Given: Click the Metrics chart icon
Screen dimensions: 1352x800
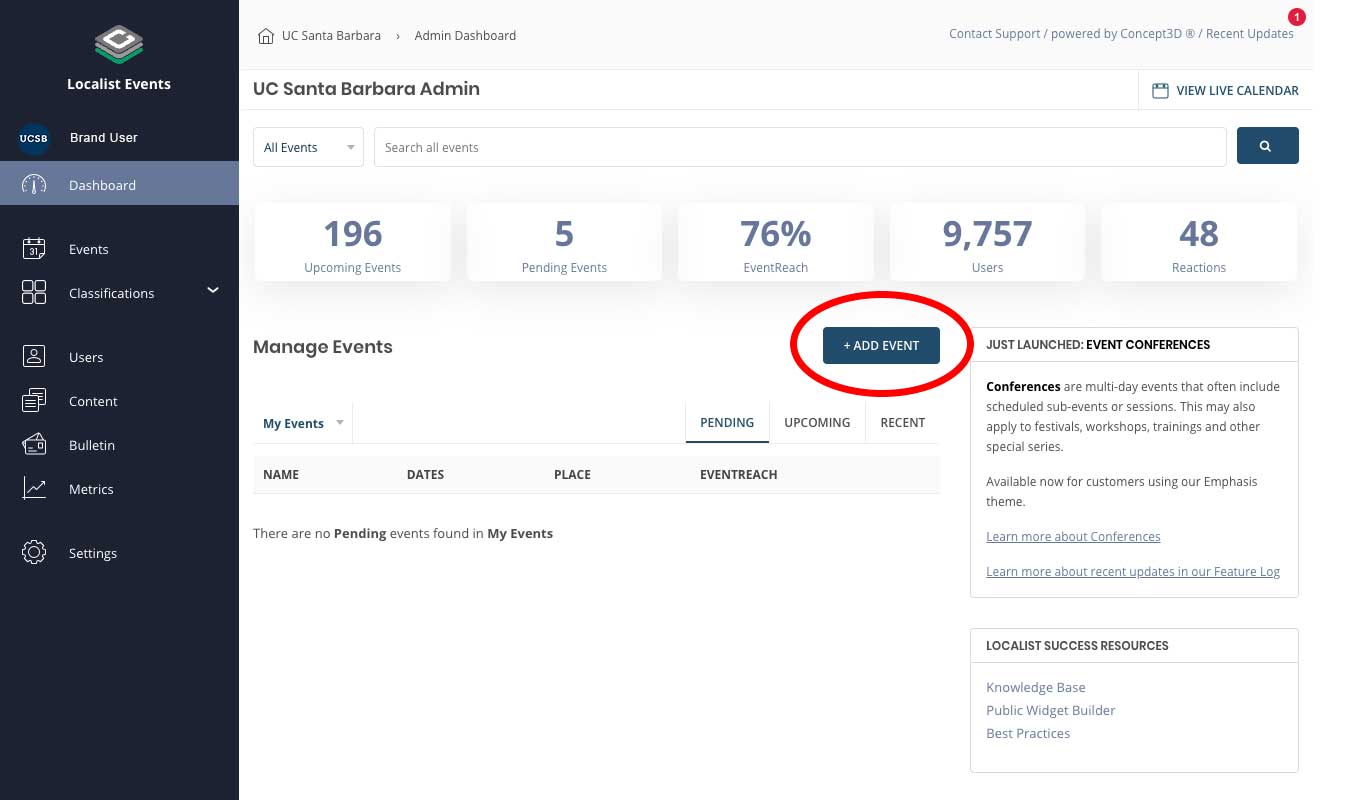Looking at the screenshot, I should click(34, 489).
